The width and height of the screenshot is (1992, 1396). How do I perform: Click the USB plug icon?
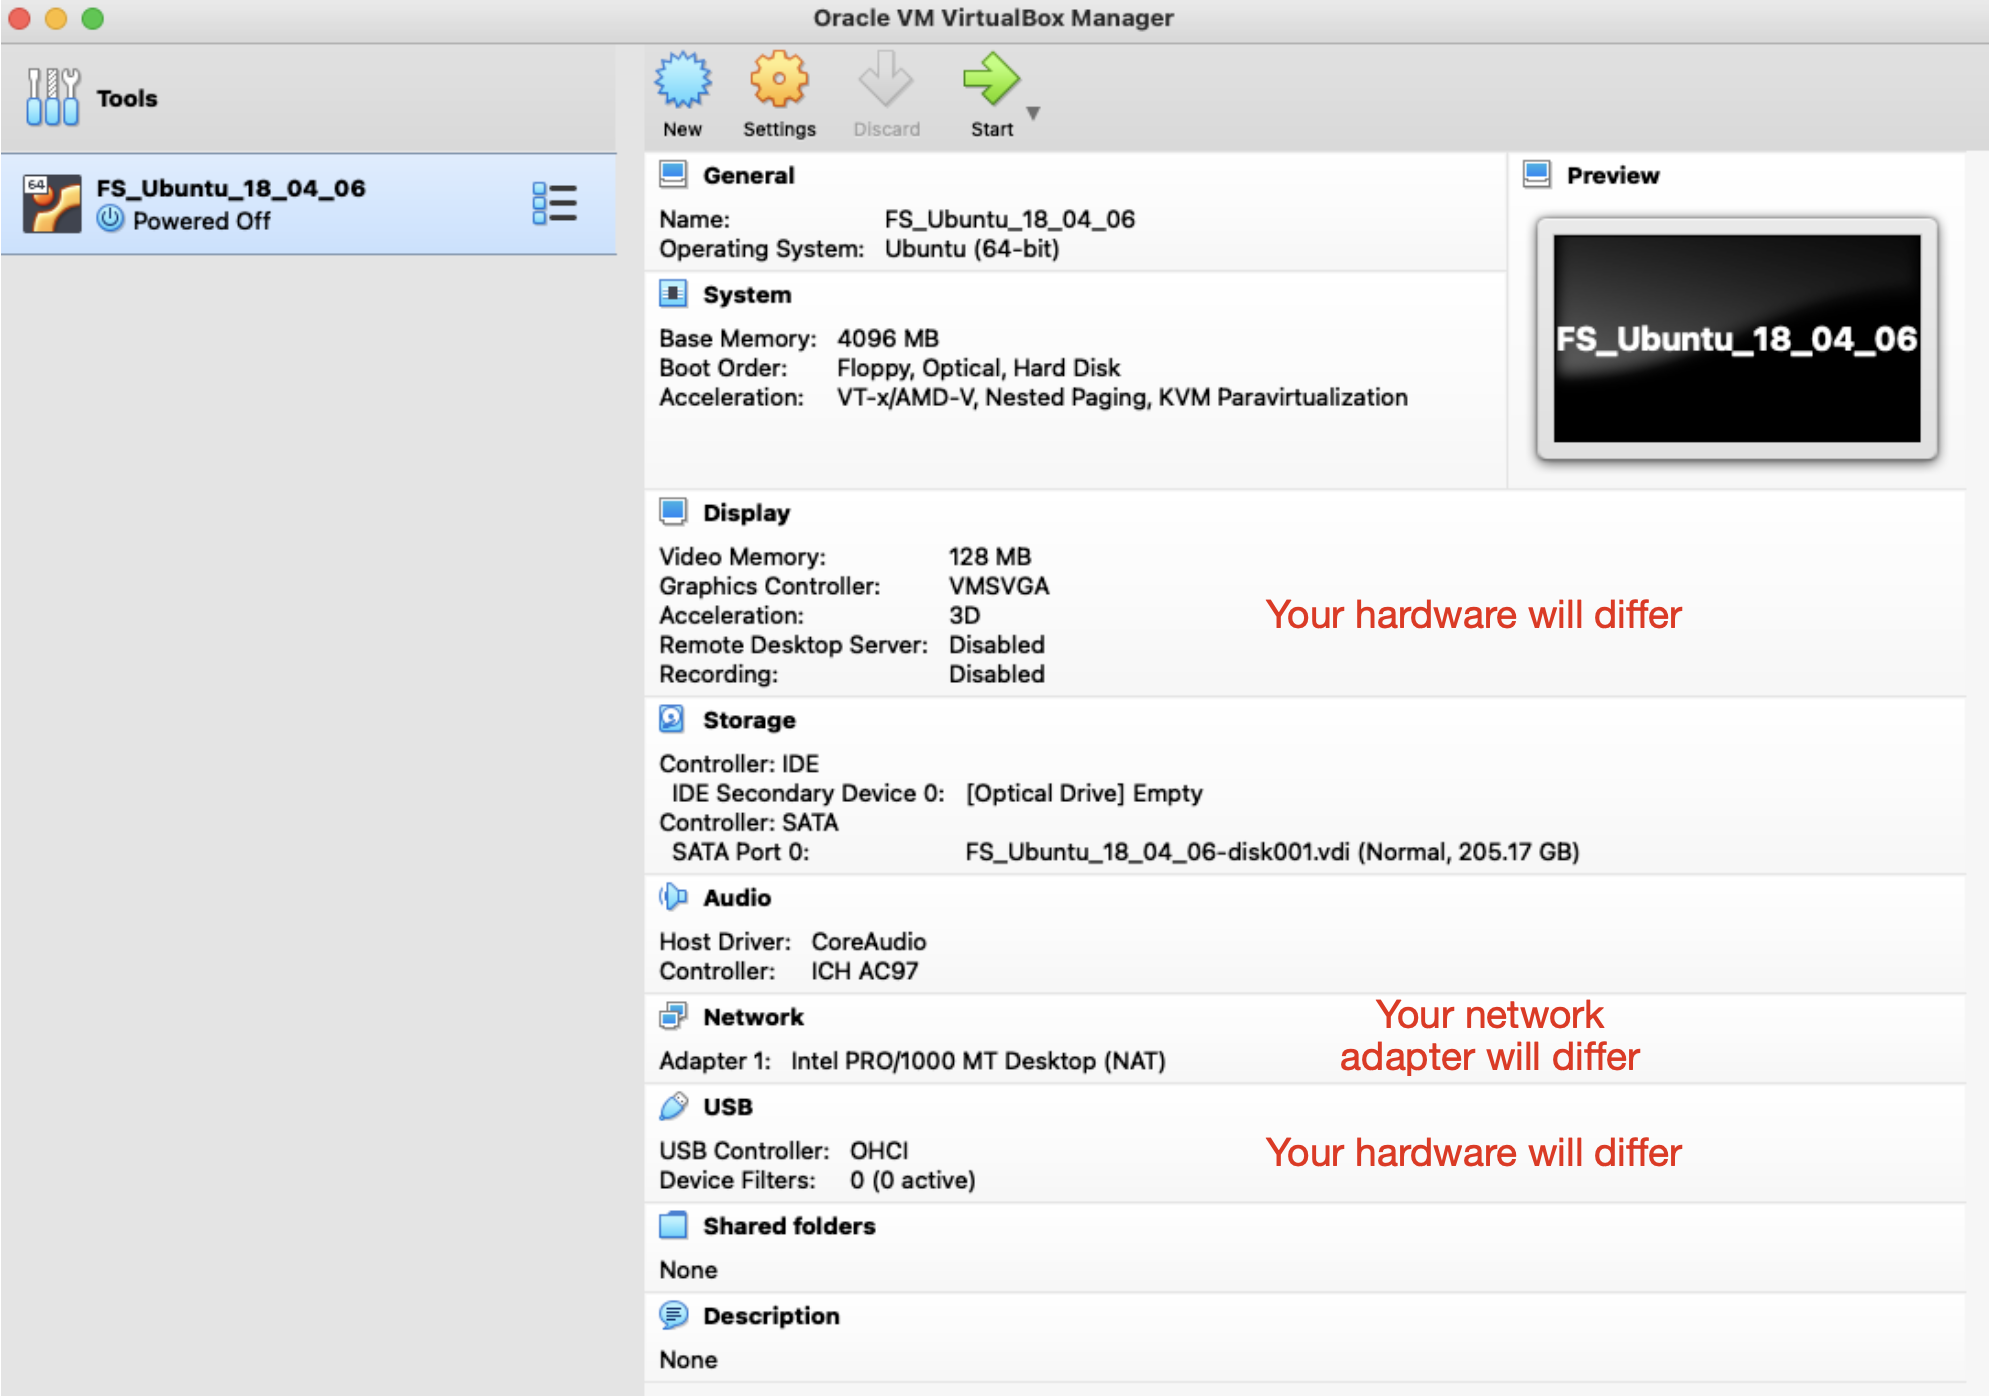point(673,1106)
